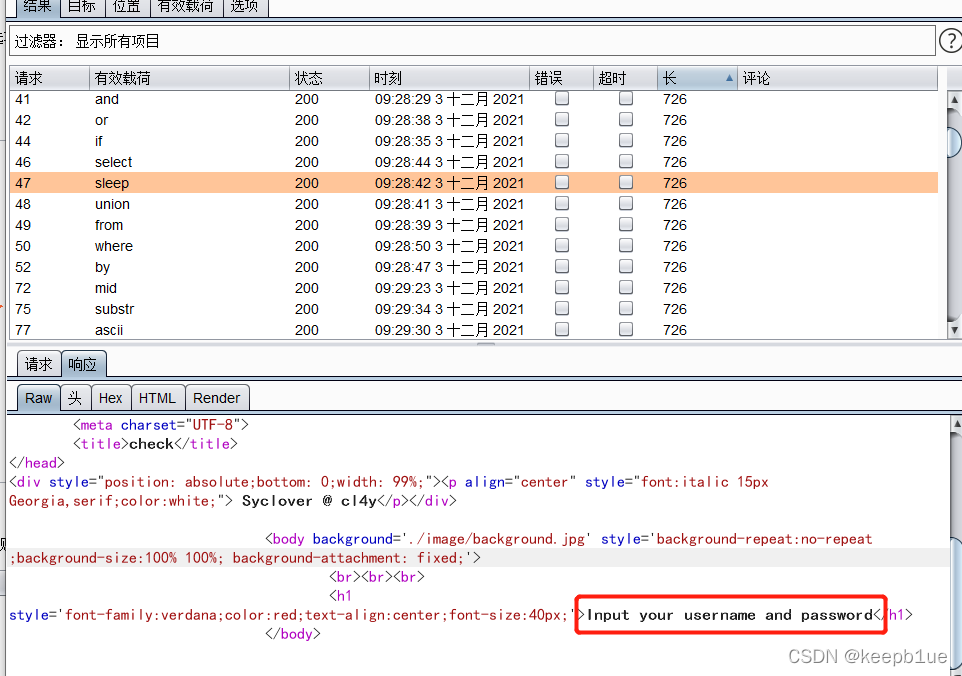Toggle 超时 checkbox for the 'where' row

pos(626,245)
